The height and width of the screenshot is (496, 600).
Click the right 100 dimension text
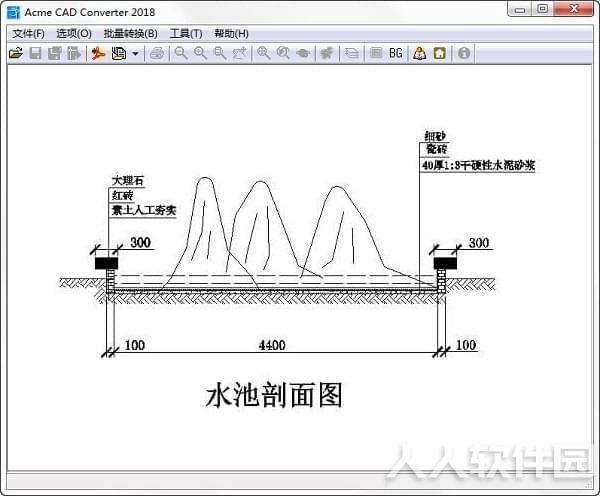pyautogui.click(x=466, y=345)
